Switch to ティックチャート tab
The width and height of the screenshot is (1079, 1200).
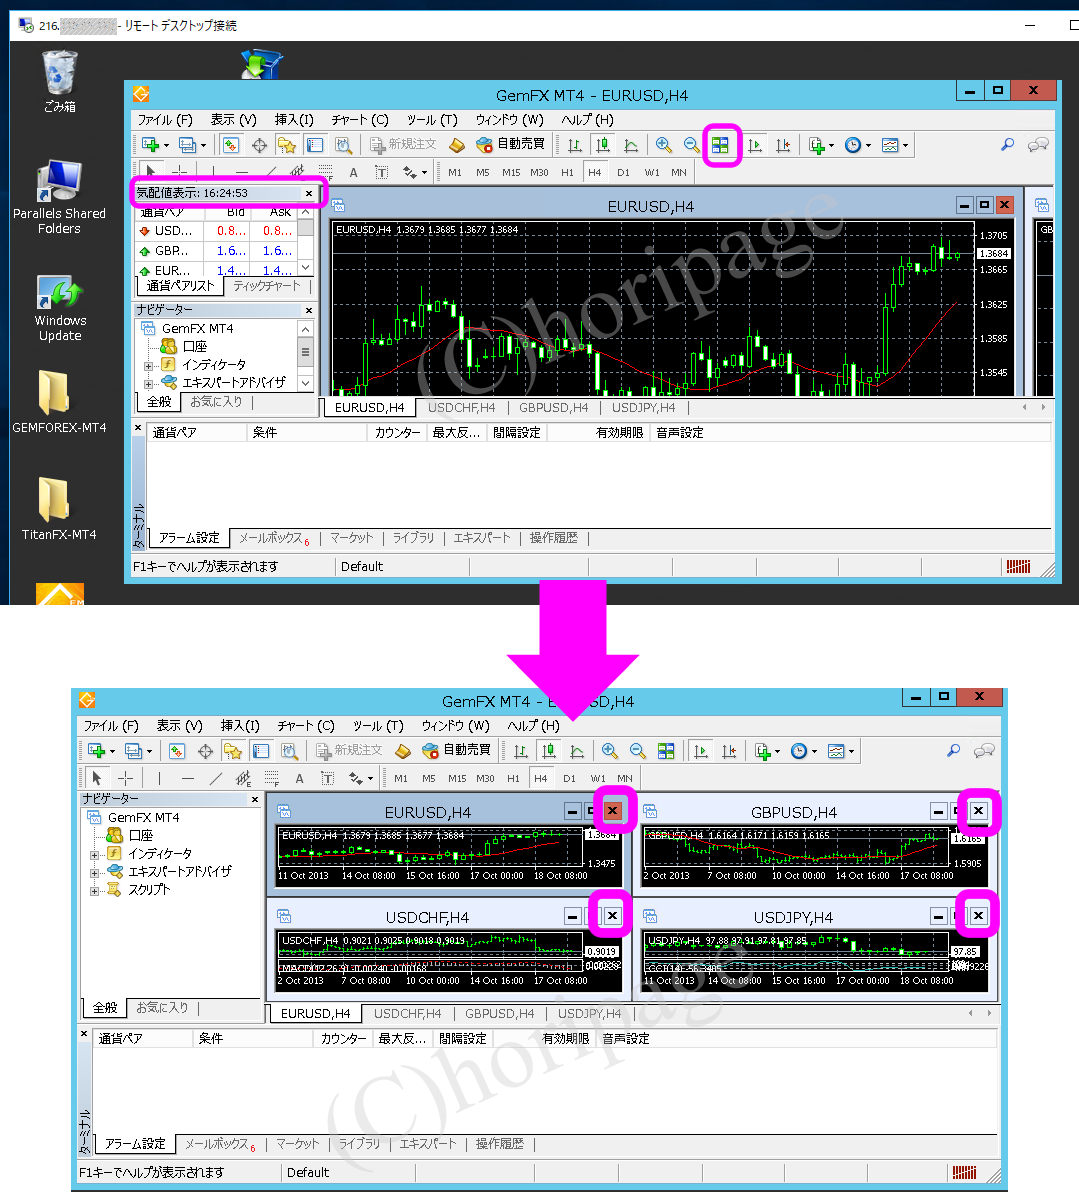pos(266,286)
